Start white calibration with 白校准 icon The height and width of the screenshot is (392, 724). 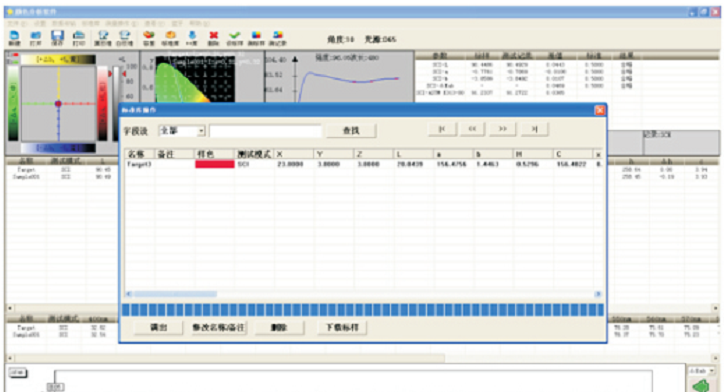pos(124,38)
